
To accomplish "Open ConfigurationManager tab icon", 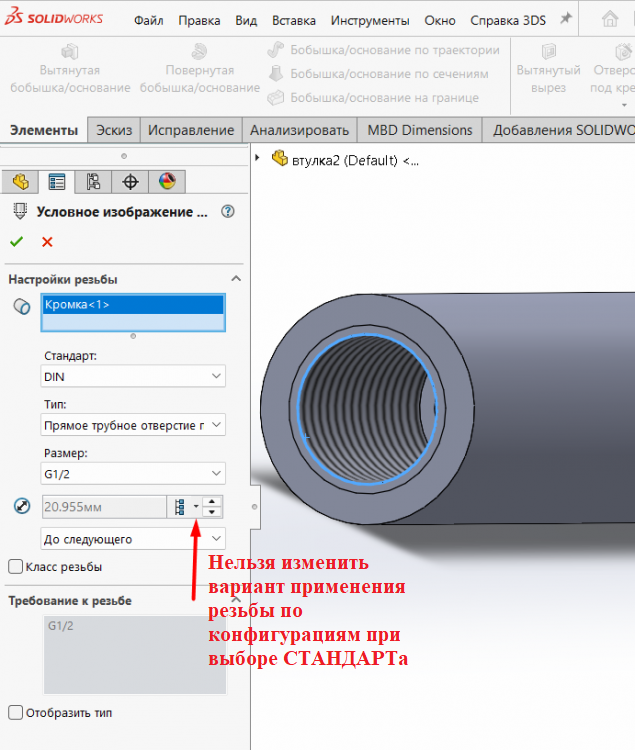I will coord(93,182).
